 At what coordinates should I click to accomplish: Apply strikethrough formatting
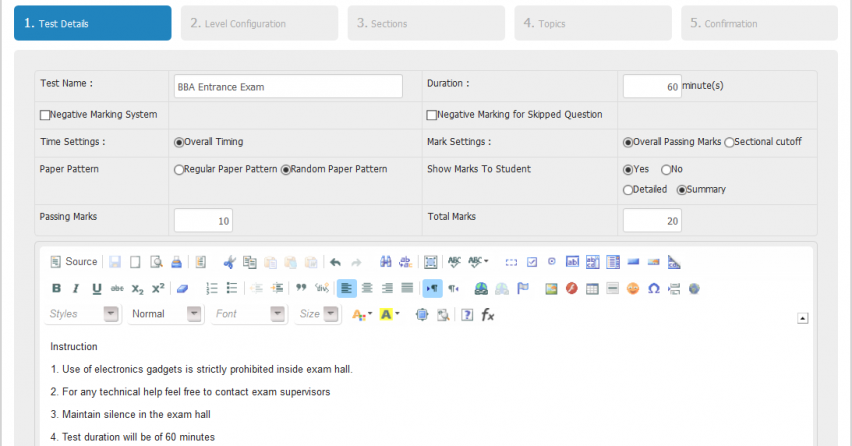click(x=117, y=288)
